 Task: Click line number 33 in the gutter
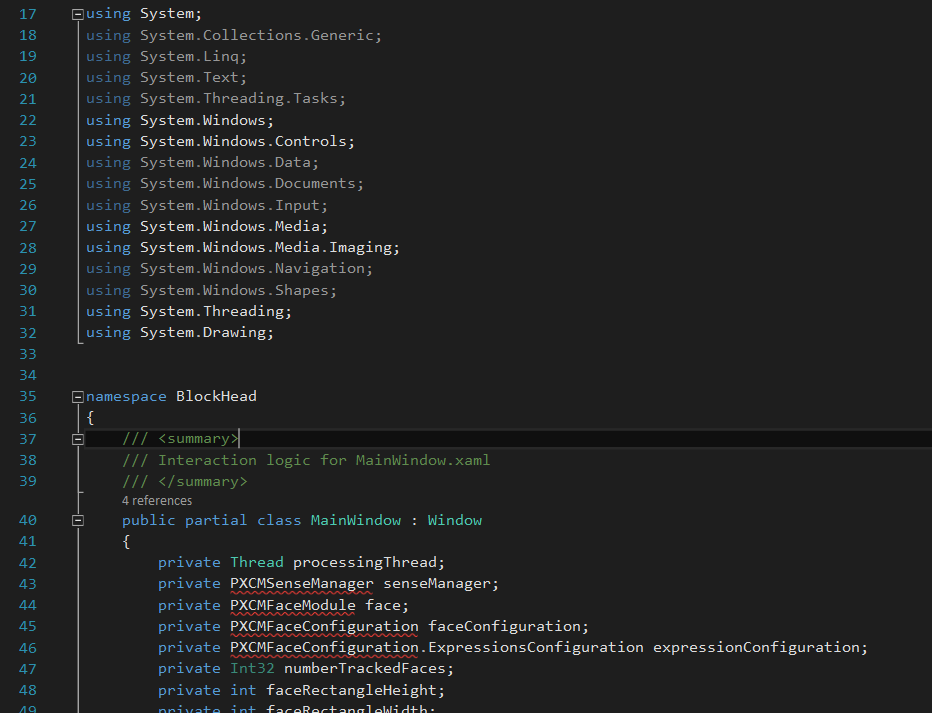(x=27, y=354)
